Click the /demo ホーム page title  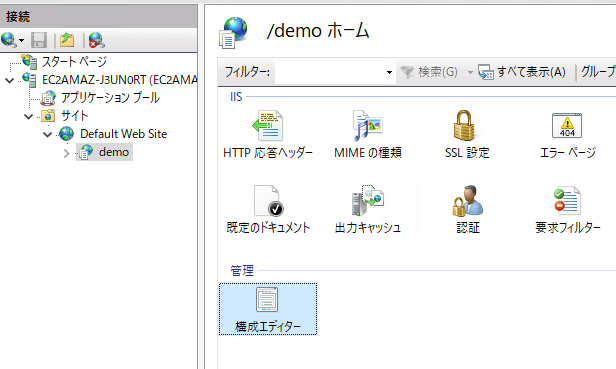(318, 31)
